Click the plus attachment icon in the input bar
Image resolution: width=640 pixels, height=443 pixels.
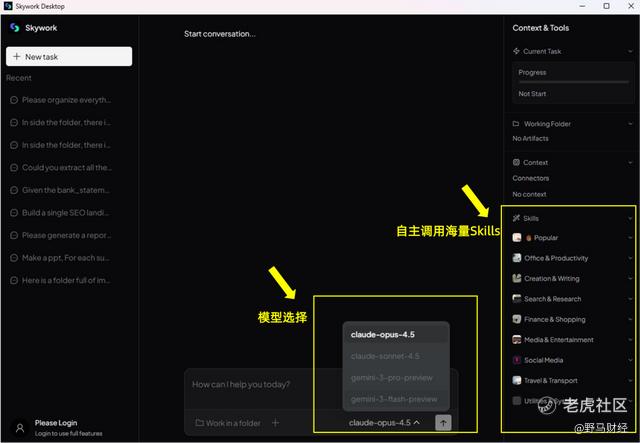tap(276, 423)
